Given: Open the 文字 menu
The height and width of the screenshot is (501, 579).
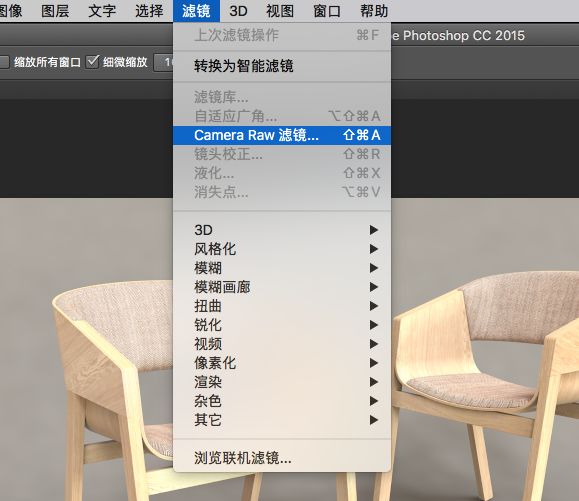Looking at the screenshot, I should pyautogui.click(x=102, y=11).
